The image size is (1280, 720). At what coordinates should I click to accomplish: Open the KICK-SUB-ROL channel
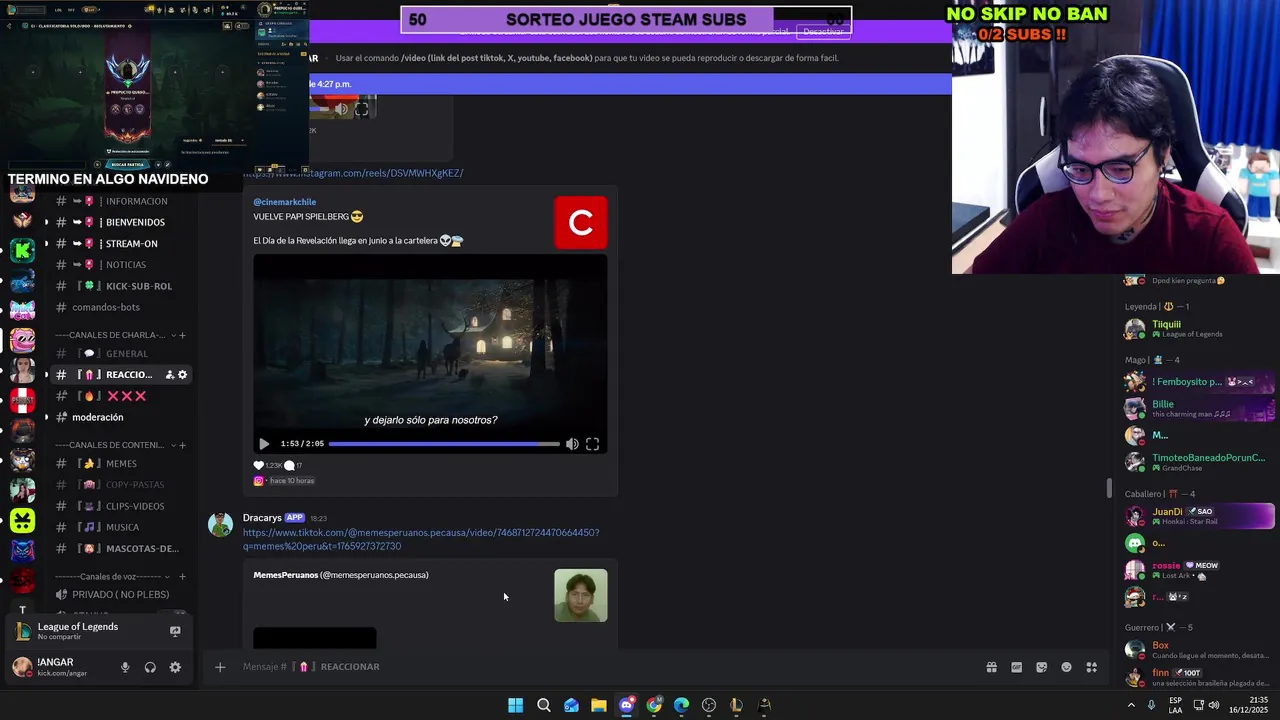[119, 286]
